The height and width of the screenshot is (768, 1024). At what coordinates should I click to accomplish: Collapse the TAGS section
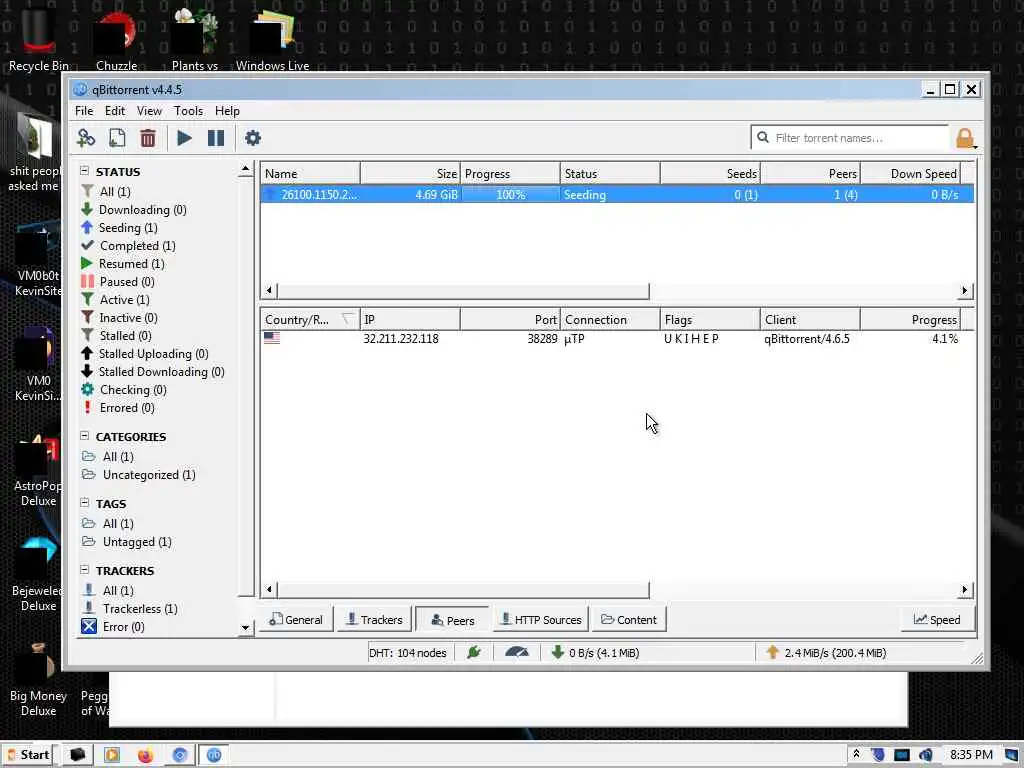(84, 503)
